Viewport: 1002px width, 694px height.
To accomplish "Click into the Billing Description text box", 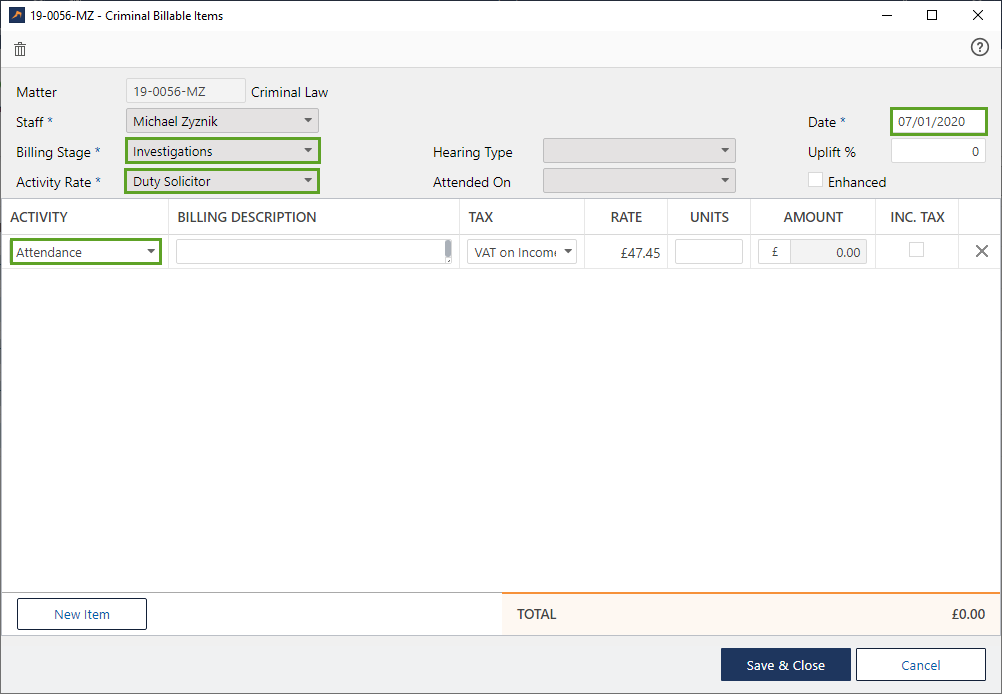I will (310, 252).
